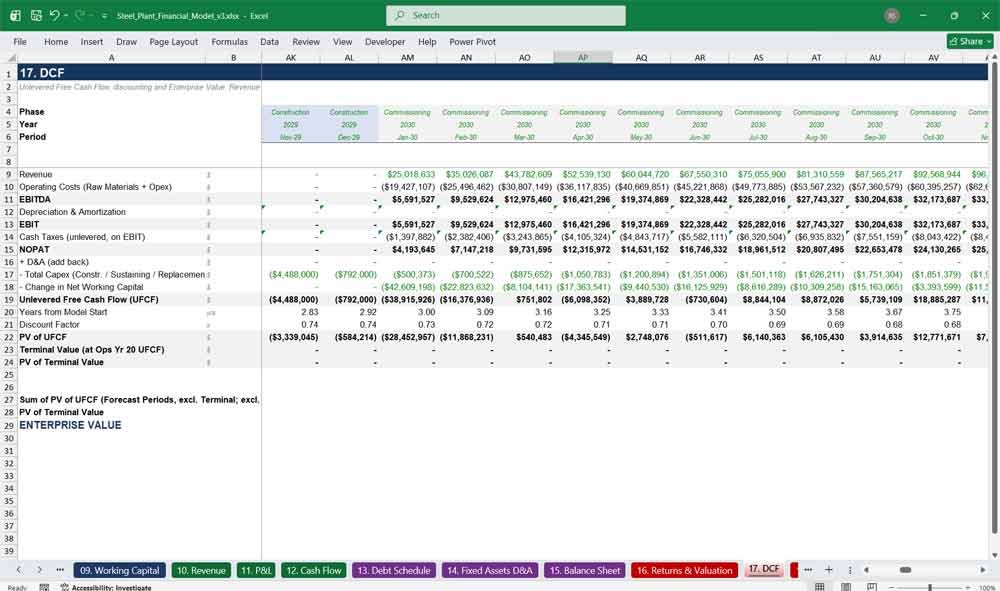Open the View ribbon tab

pyautogui.click(x=342, y=41)
